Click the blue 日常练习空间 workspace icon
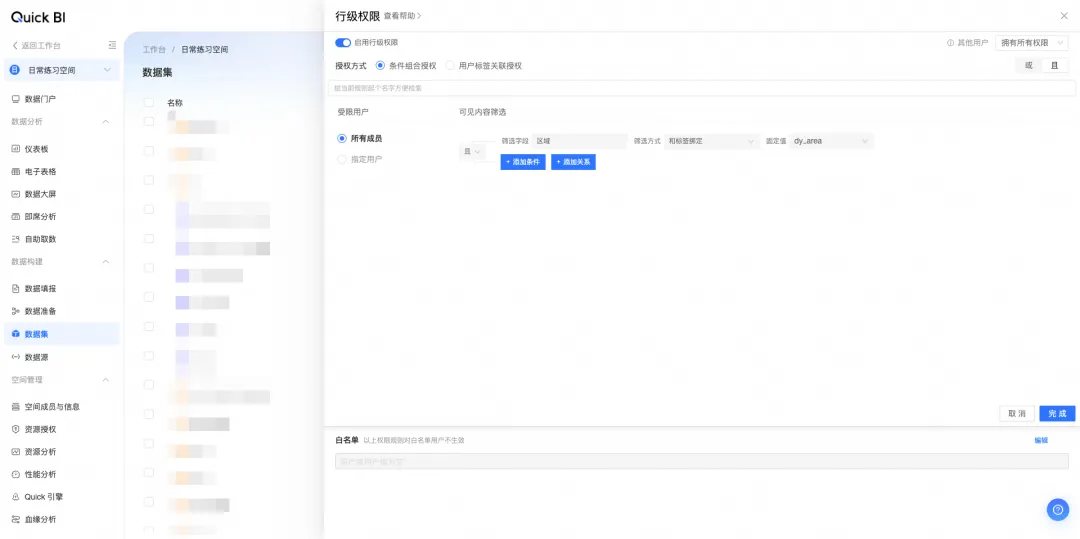This screenshot has width=1080, height=539. 14,70
